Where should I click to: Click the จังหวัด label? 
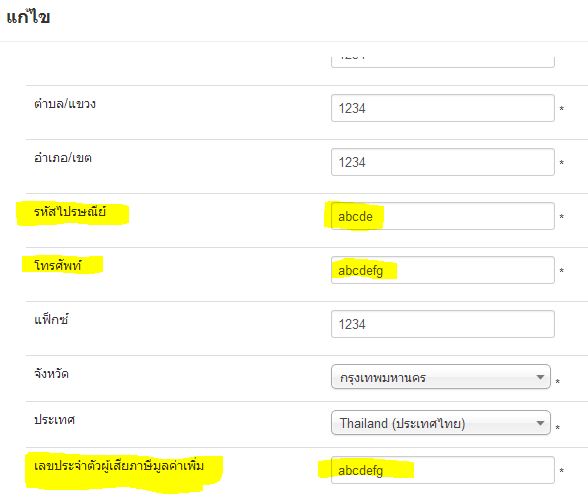51,374
